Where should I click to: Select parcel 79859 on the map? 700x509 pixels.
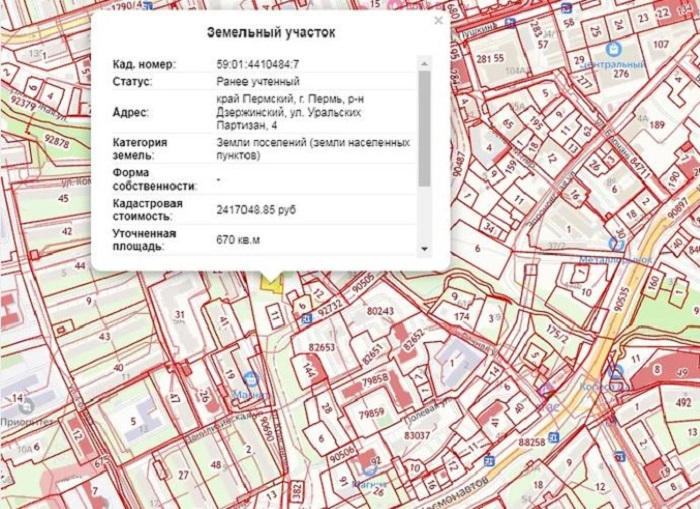(372, 412)
